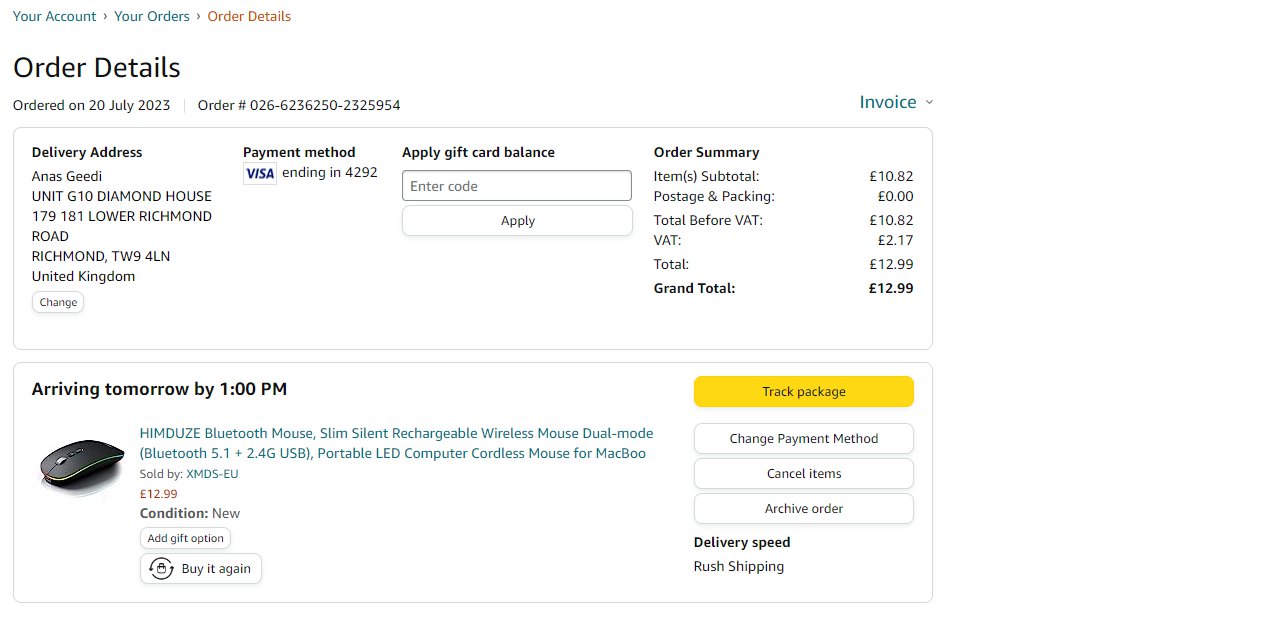Image resolution: width=1269 pixels, height=618 pixels.
Task: Track package for this order
Action: tap(803, 392)
